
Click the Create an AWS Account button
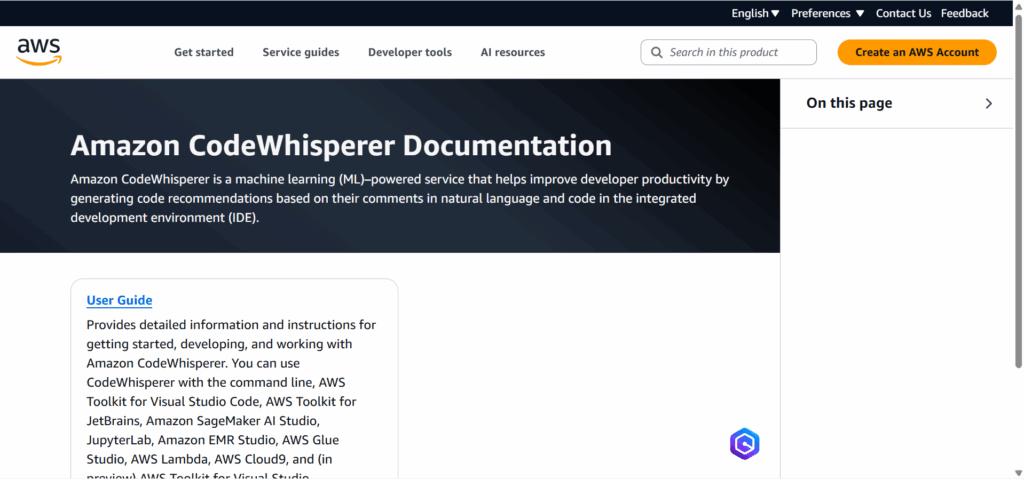[917, 52]
